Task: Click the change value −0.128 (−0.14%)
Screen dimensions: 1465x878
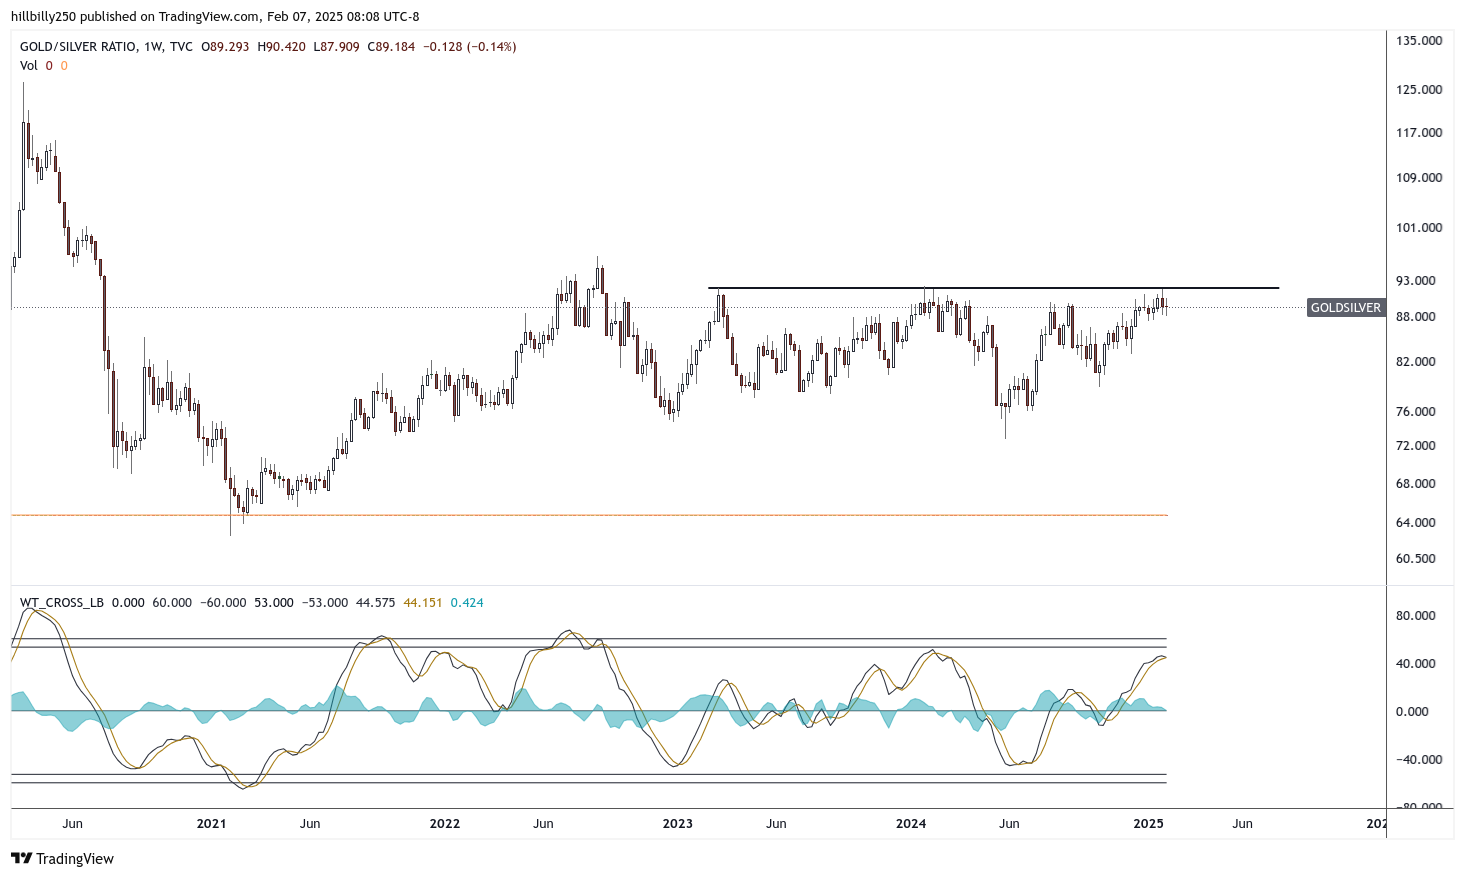Action: tap(470, 47)
